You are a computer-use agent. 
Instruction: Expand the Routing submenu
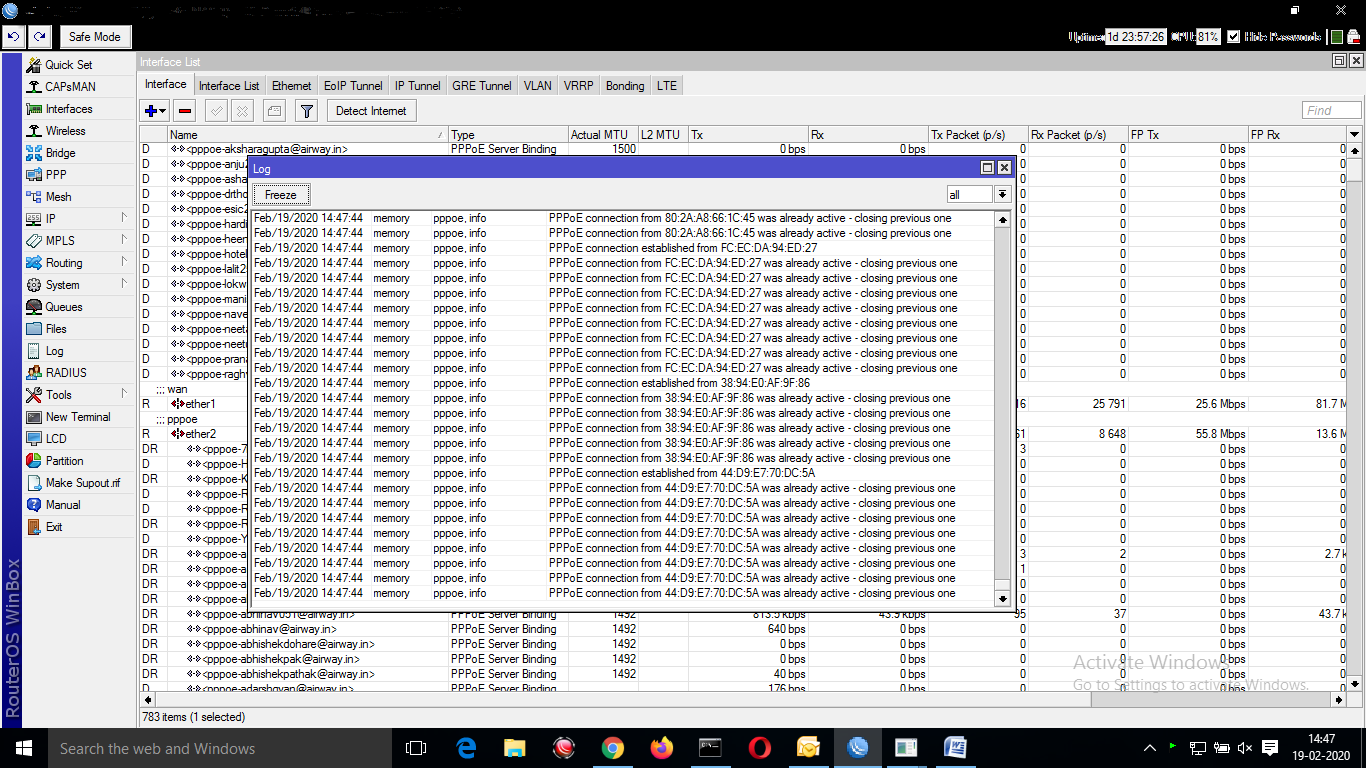point(124,261)
